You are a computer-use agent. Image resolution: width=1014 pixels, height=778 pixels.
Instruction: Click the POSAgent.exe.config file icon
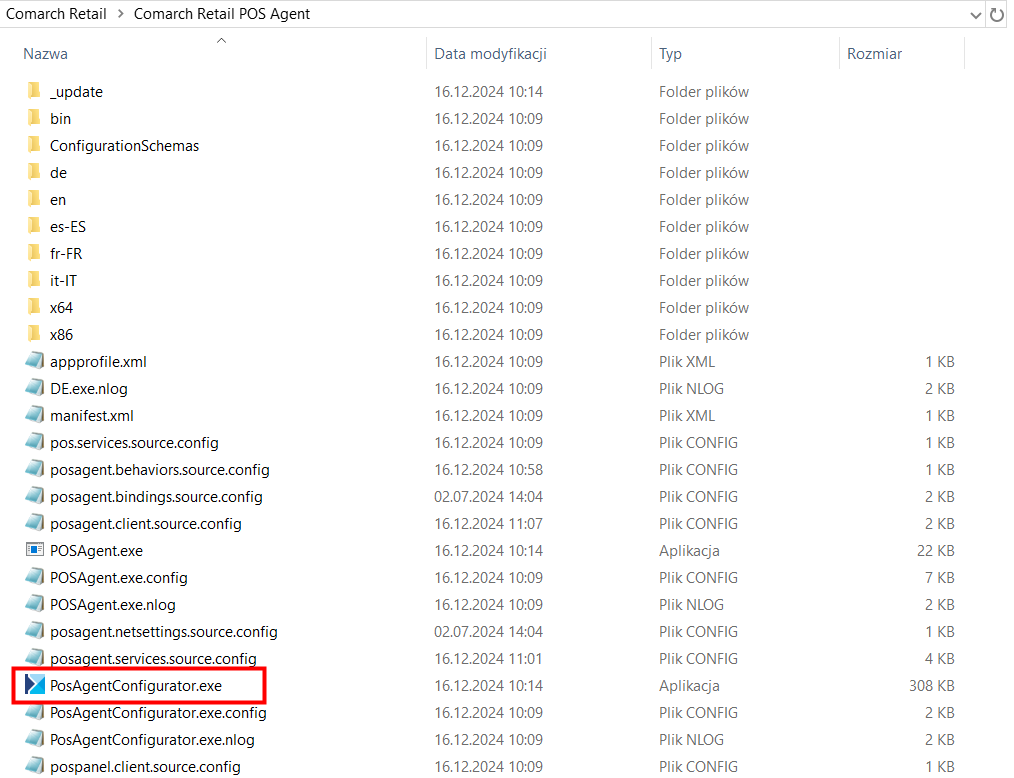35,577
